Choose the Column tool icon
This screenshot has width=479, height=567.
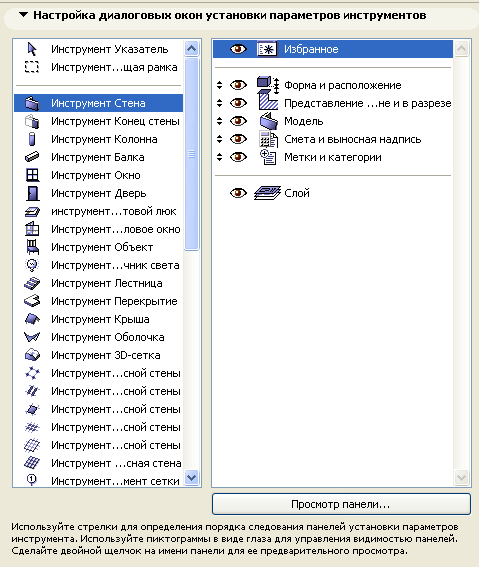32,139
